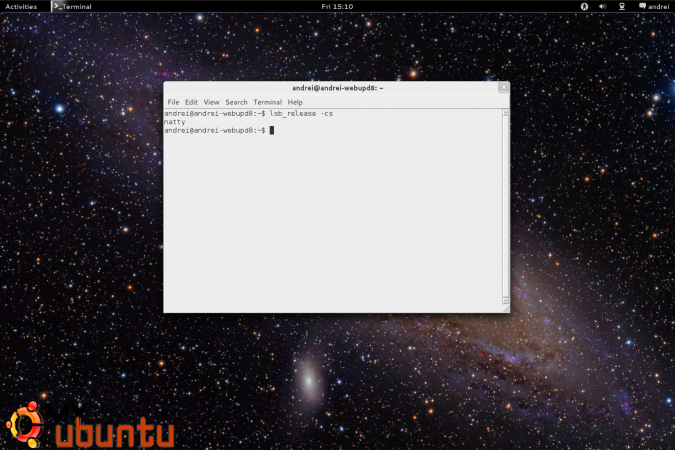This screenshot has width=675, height=450.
Task: Open the Activities overview
Action: pyautogui.click(x=21, y=6)
